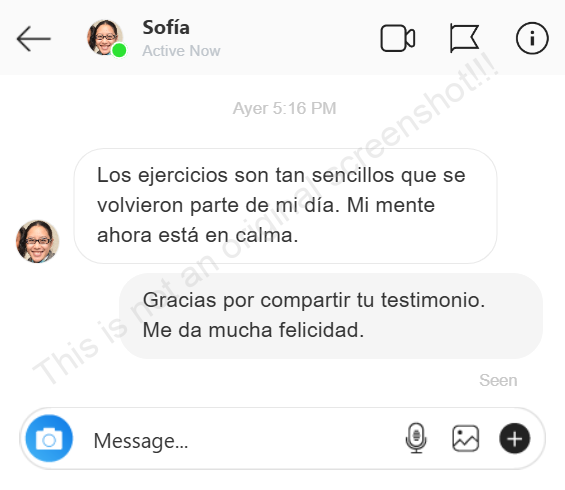Image resolution: width=565 pixels, height=490 pixels.
Task: Click the flag icon in header
Action: click(x=464, y=38)
